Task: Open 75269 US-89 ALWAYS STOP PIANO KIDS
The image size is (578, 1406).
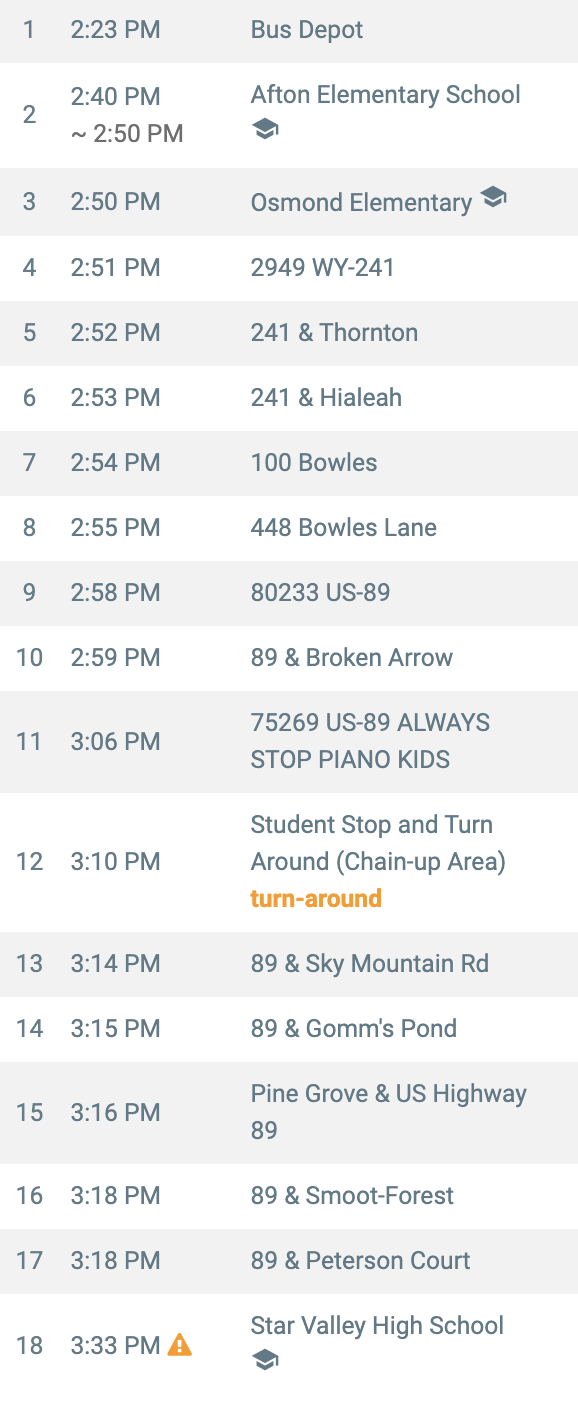Action: point(289,741)
